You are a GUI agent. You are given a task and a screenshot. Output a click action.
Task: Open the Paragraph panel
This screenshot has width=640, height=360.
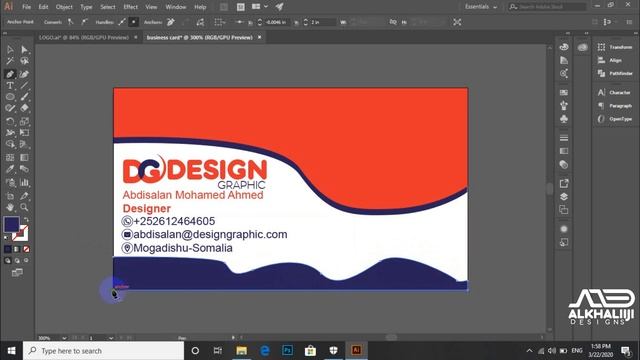coord(615,106)
